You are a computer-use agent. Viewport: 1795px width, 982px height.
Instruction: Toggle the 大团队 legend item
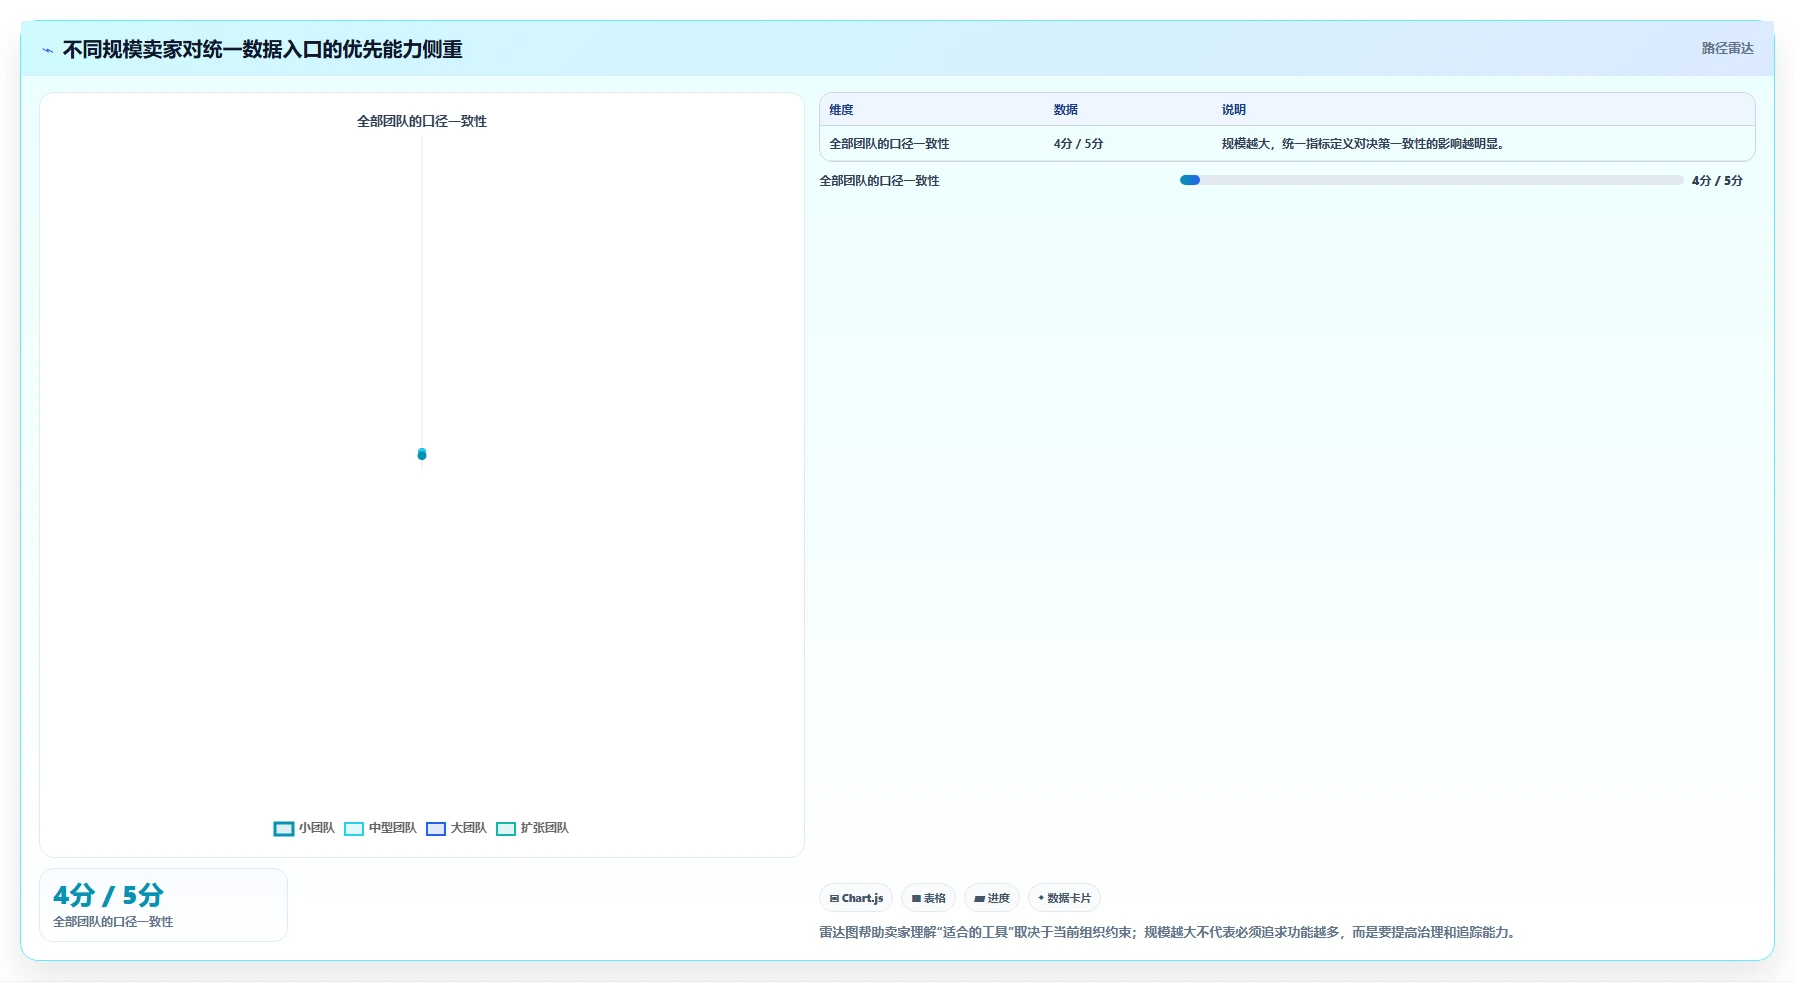click(x=456, y=828)
